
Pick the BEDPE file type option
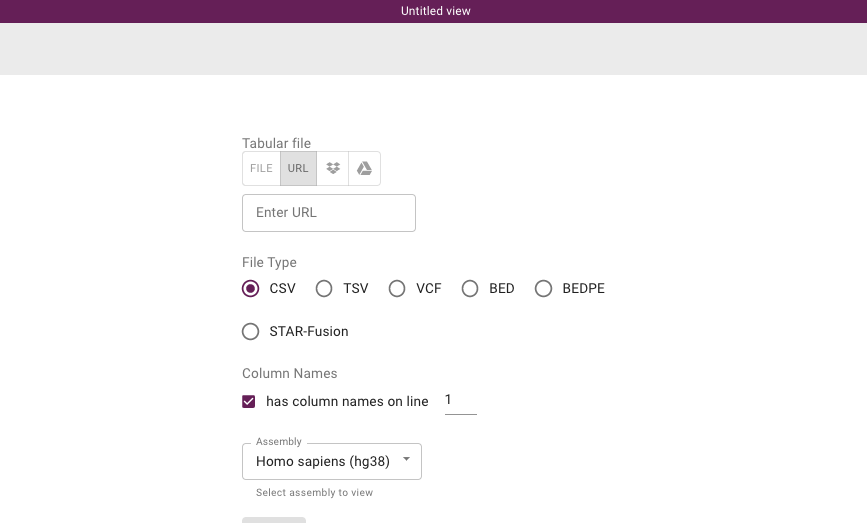coord(544,289)
